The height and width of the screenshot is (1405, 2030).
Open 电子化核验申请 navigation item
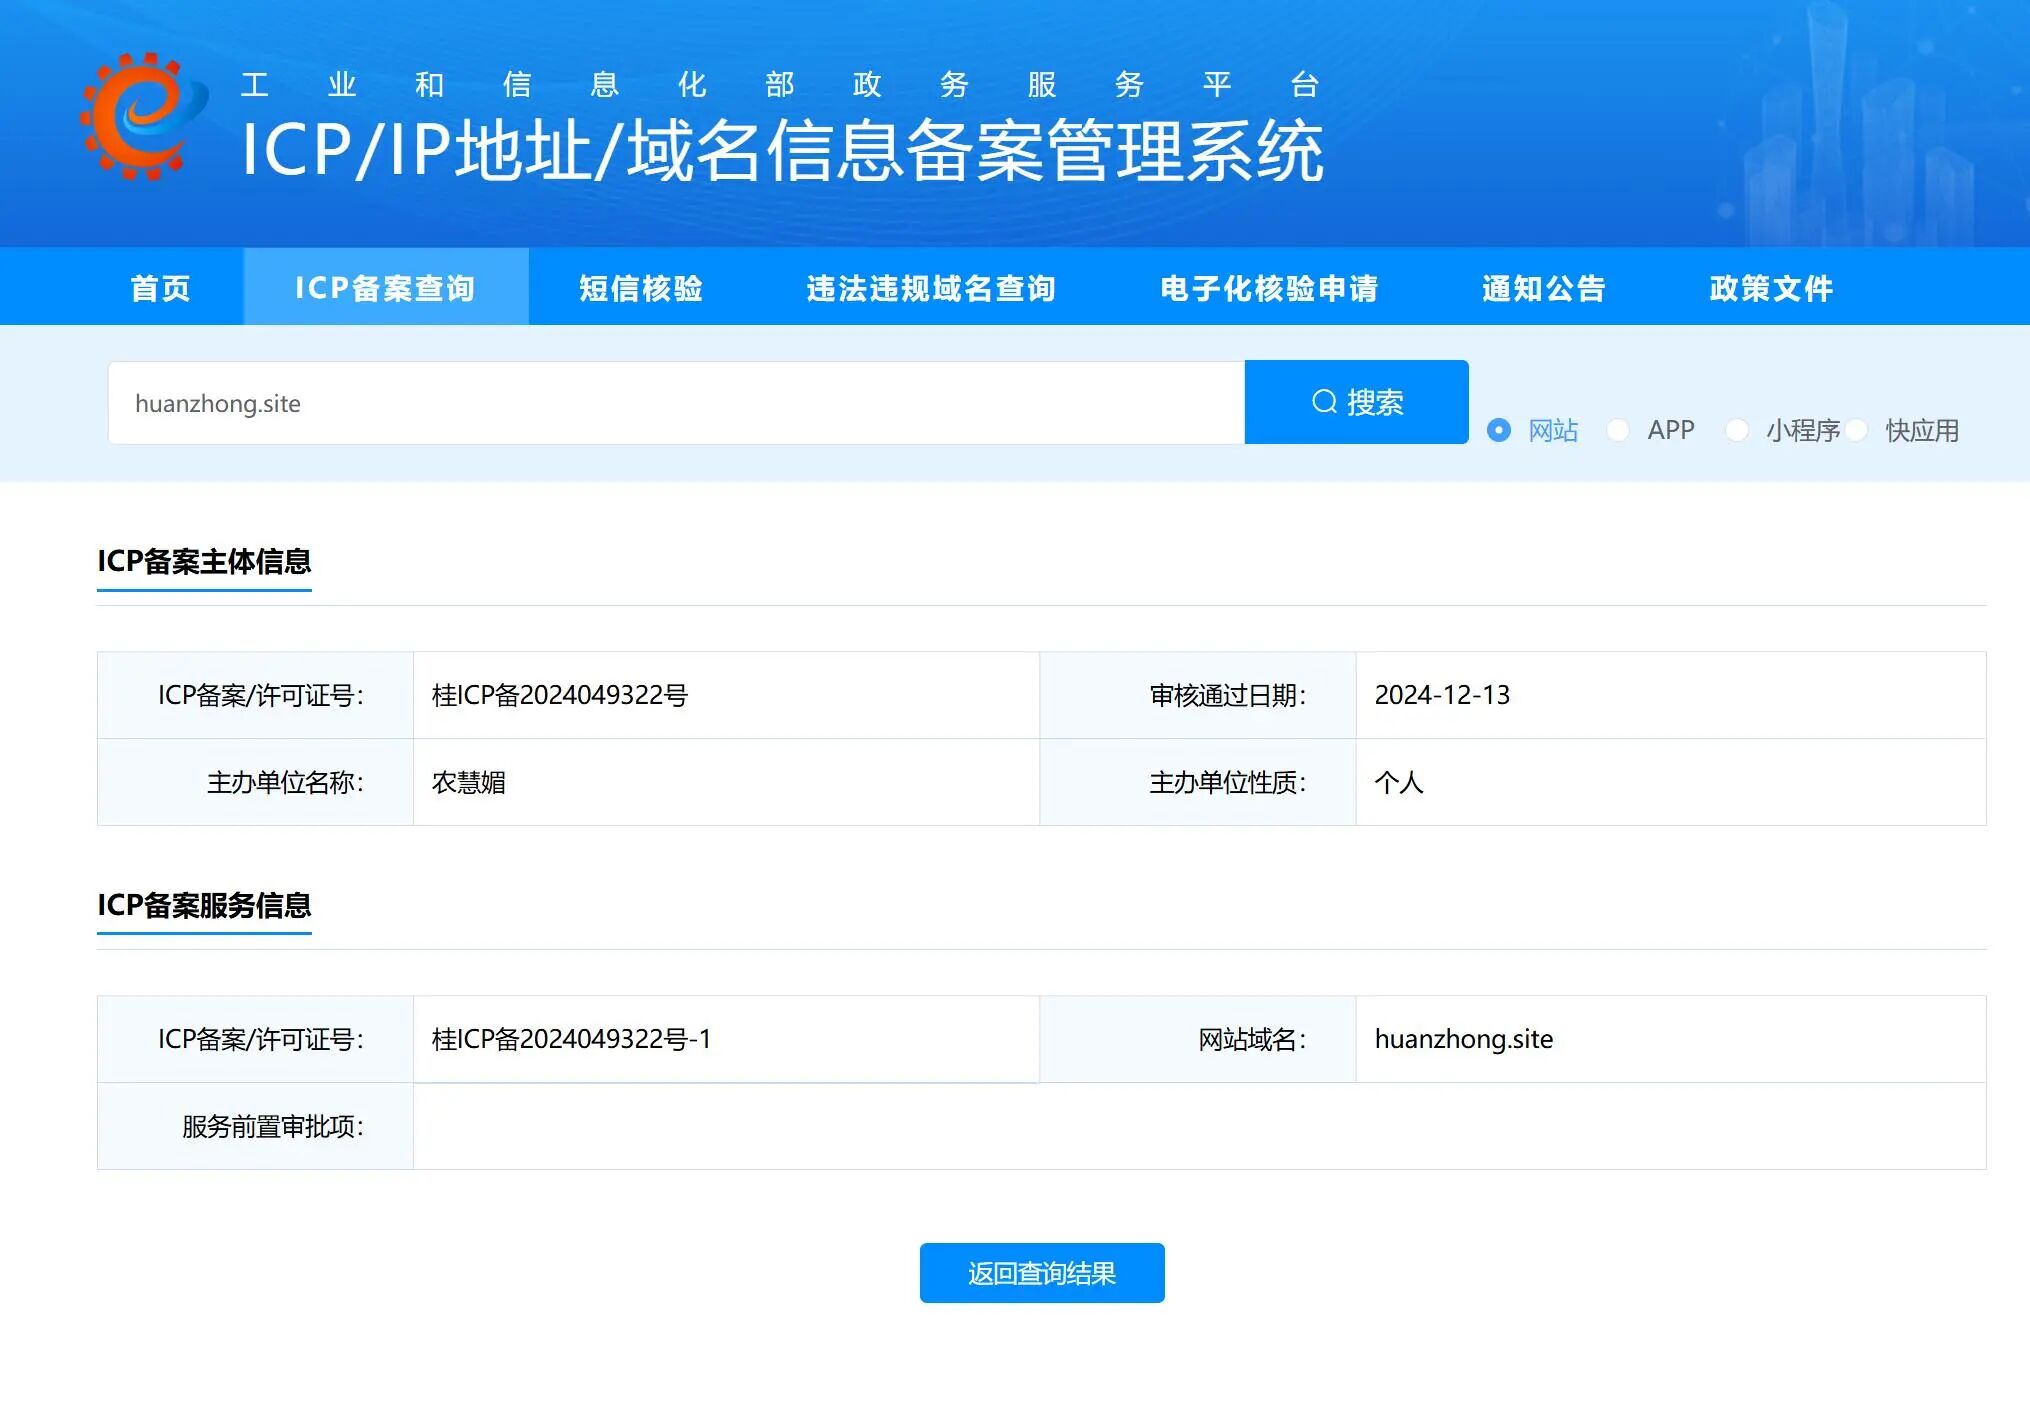[1269, 288]
